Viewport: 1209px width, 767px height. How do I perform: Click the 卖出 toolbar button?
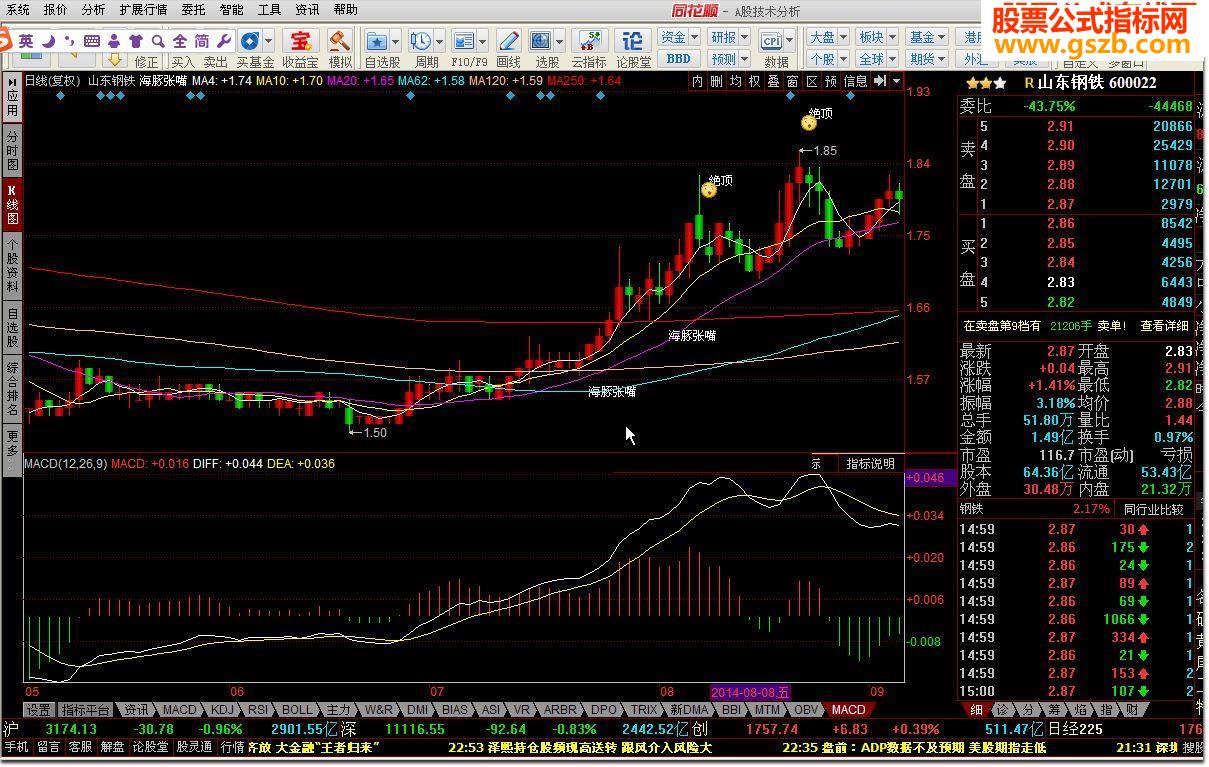216,62
